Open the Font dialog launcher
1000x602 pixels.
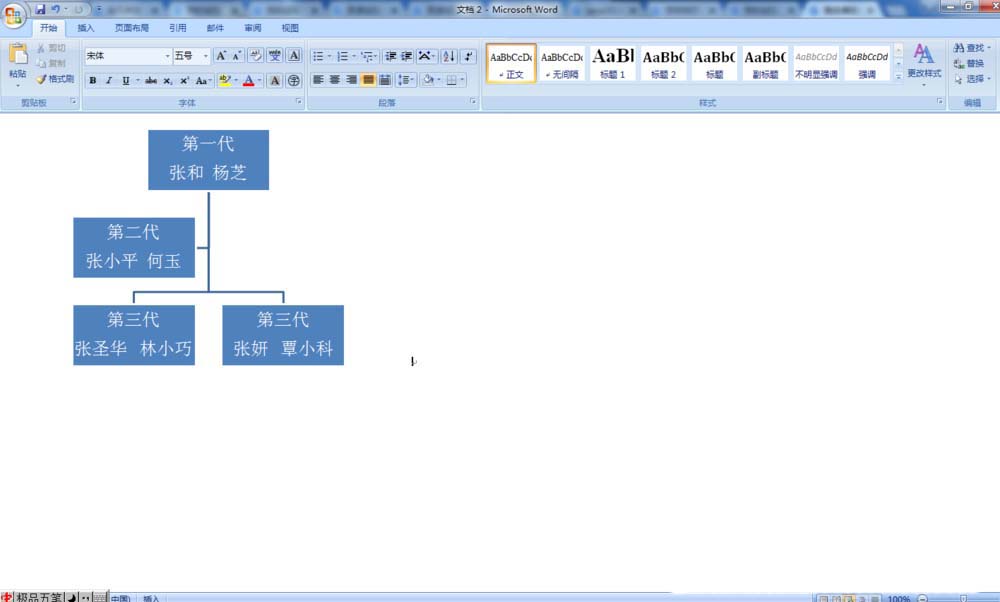(298, 101)
